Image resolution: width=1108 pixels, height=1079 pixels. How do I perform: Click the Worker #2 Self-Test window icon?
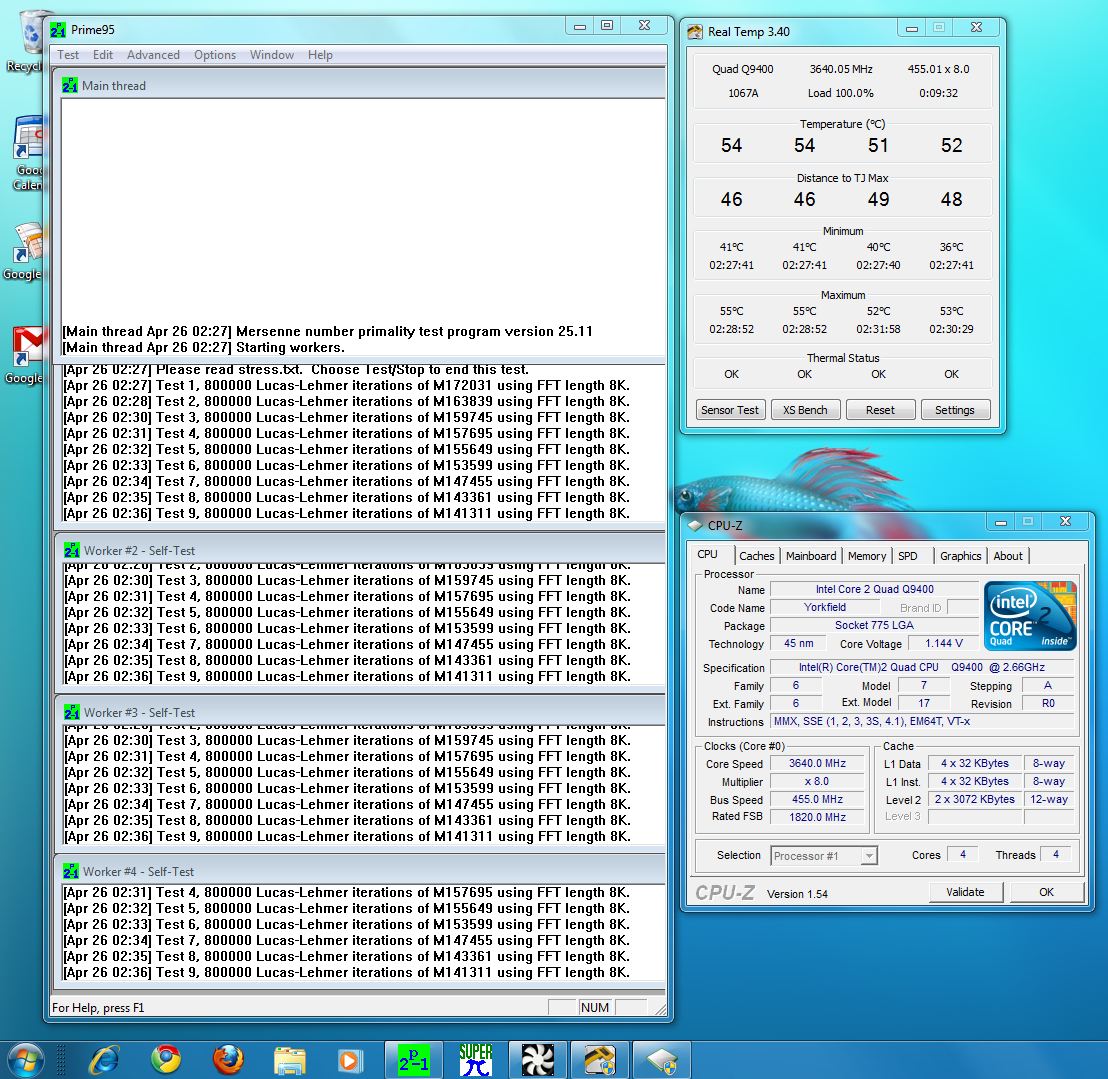coord(71,550)
